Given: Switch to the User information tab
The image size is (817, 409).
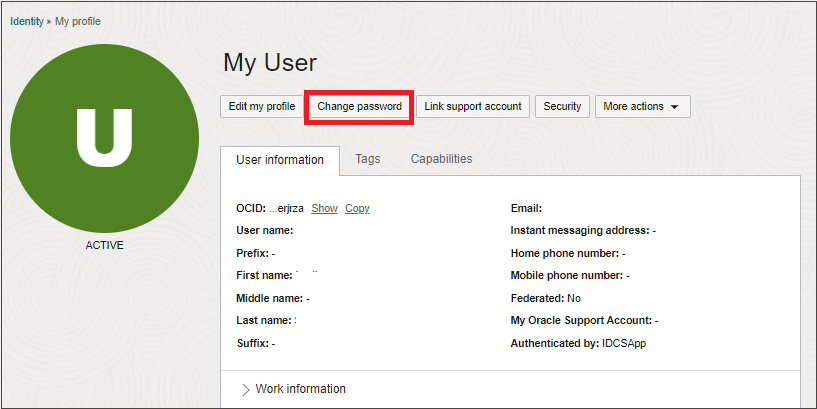Looking at the screenshot, I should click(x=280, y=160).
